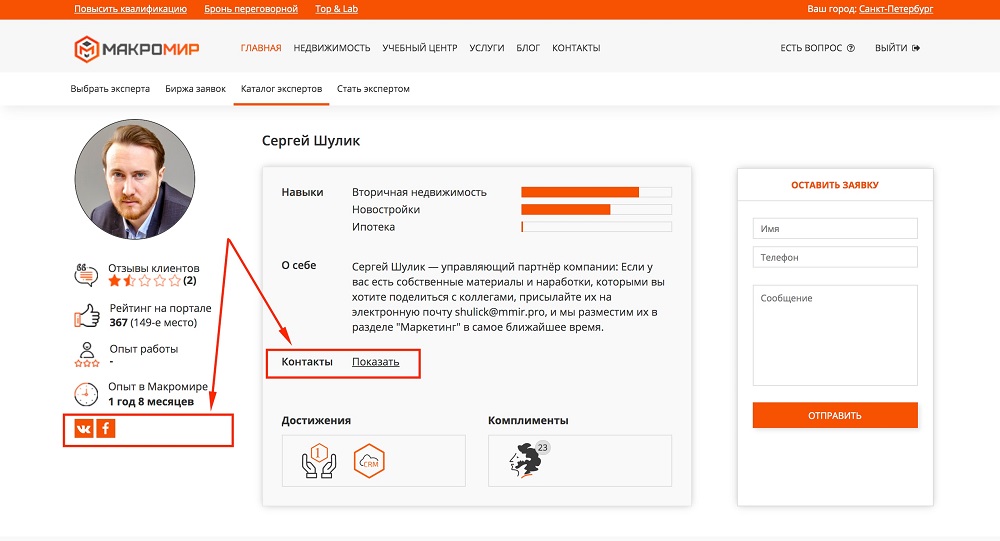This screenshot has height=541, width=1000.
Task: Click the clock icon for Makromir experience
Action: pyautogui.click(x=86, y=394)
